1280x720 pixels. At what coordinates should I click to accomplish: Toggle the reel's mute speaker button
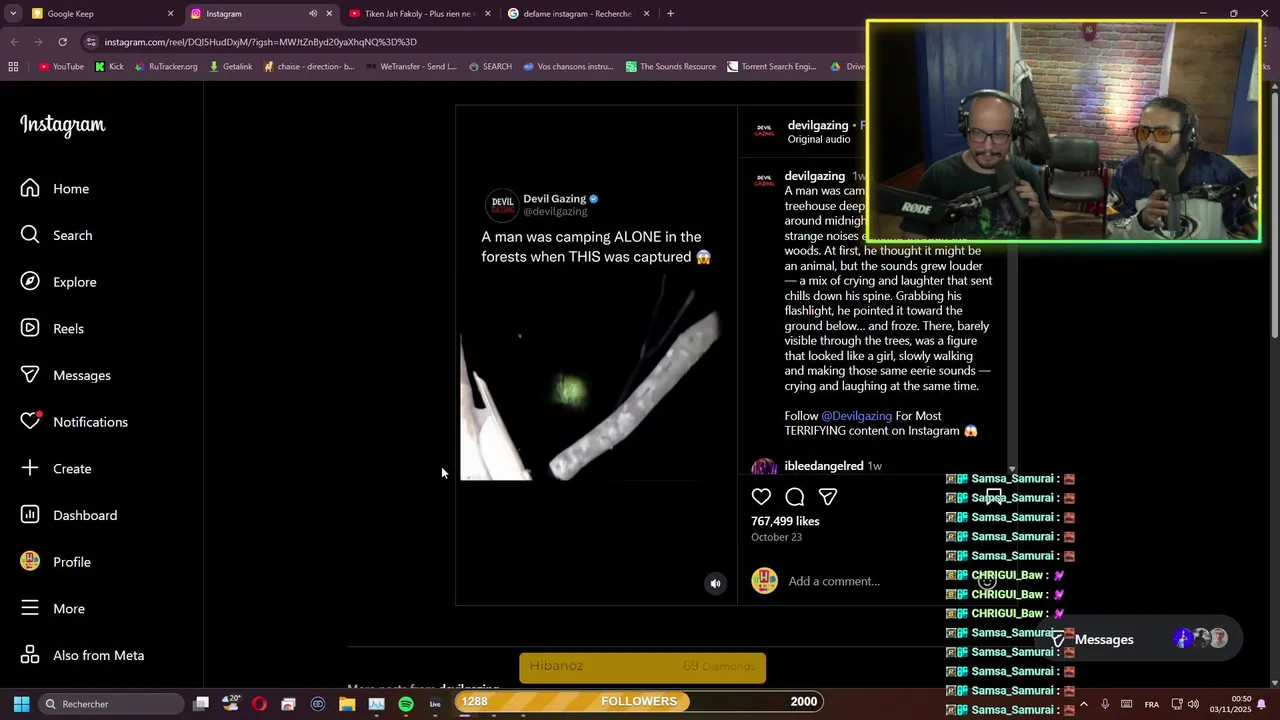click(x=715, y=584)
